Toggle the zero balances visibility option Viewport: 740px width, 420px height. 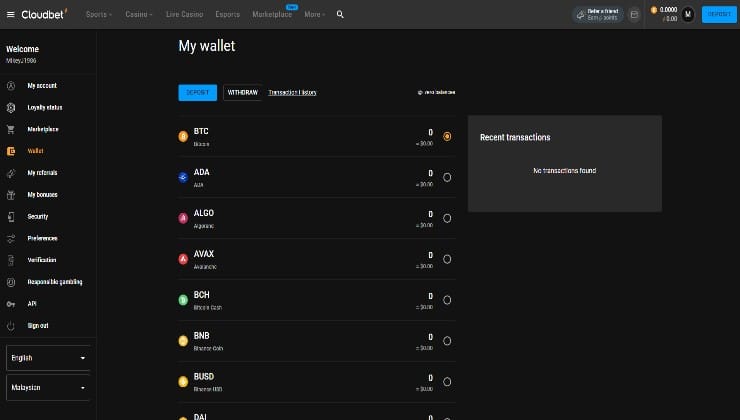point(437,92)
